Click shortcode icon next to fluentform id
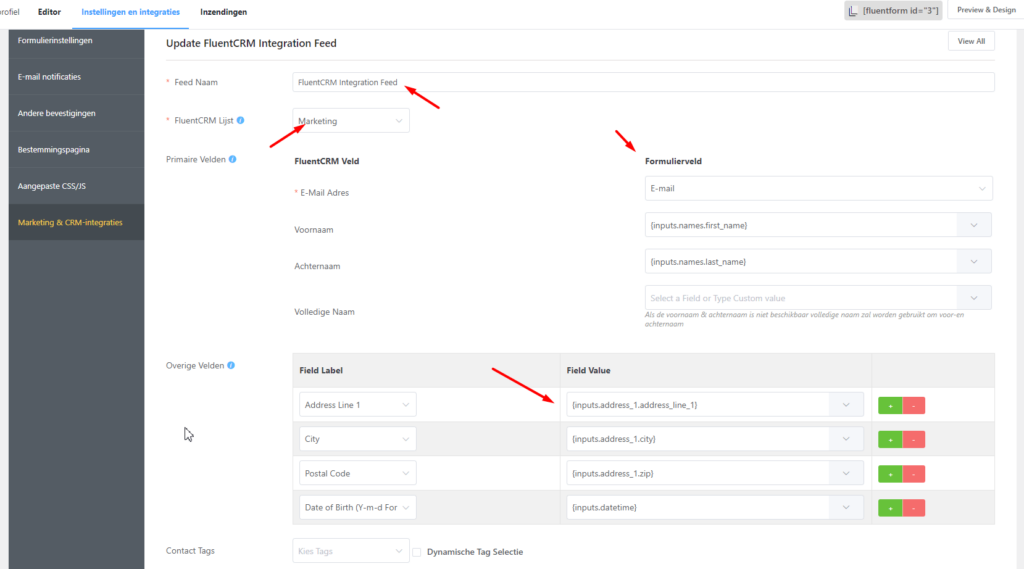The width and height of the screenshot is (1024, 569). click(x=853, y=11)
